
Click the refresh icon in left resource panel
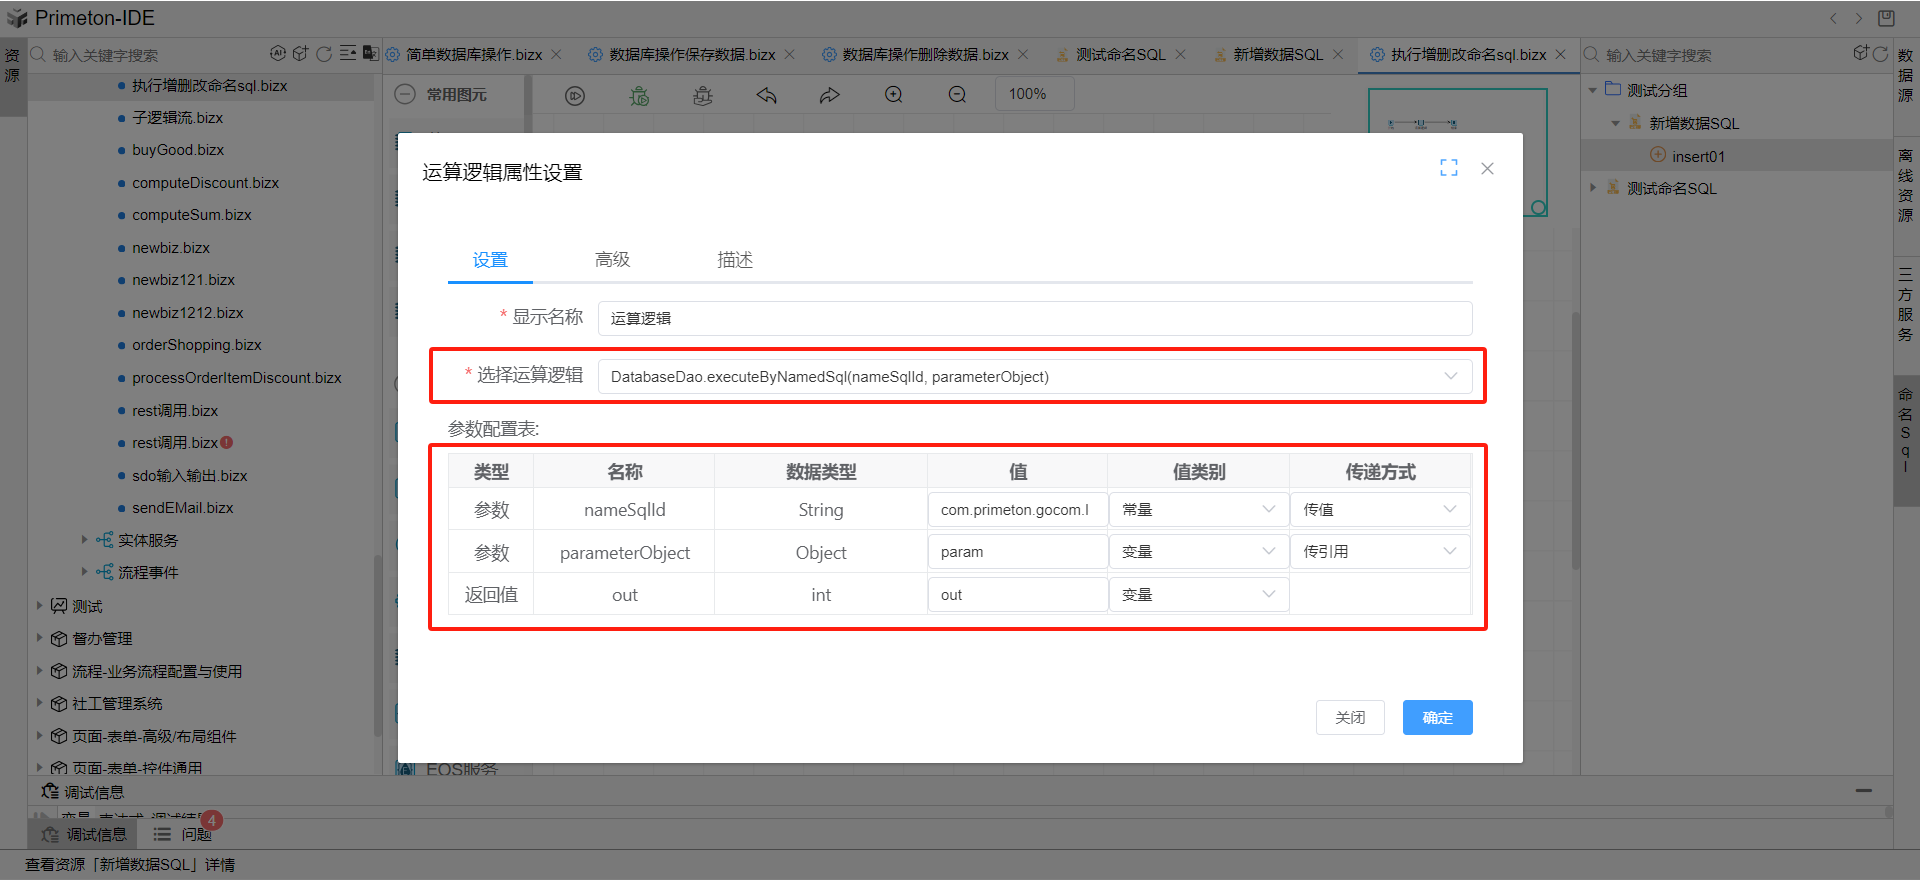323,54
